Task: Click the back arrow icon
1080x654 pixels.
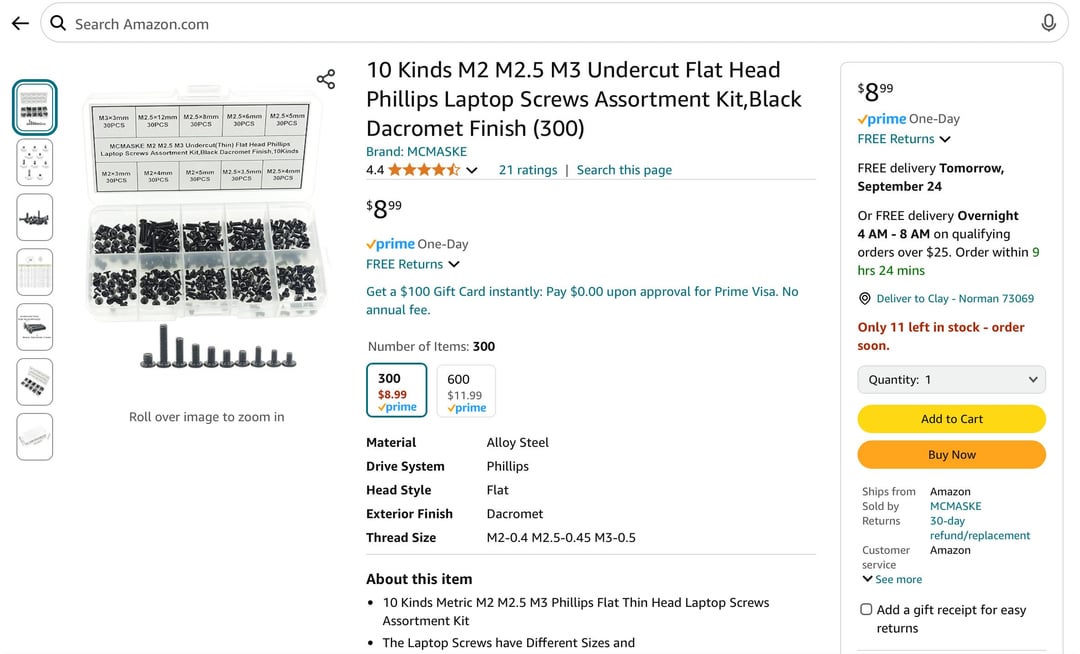Action: [x=20, y=23]
